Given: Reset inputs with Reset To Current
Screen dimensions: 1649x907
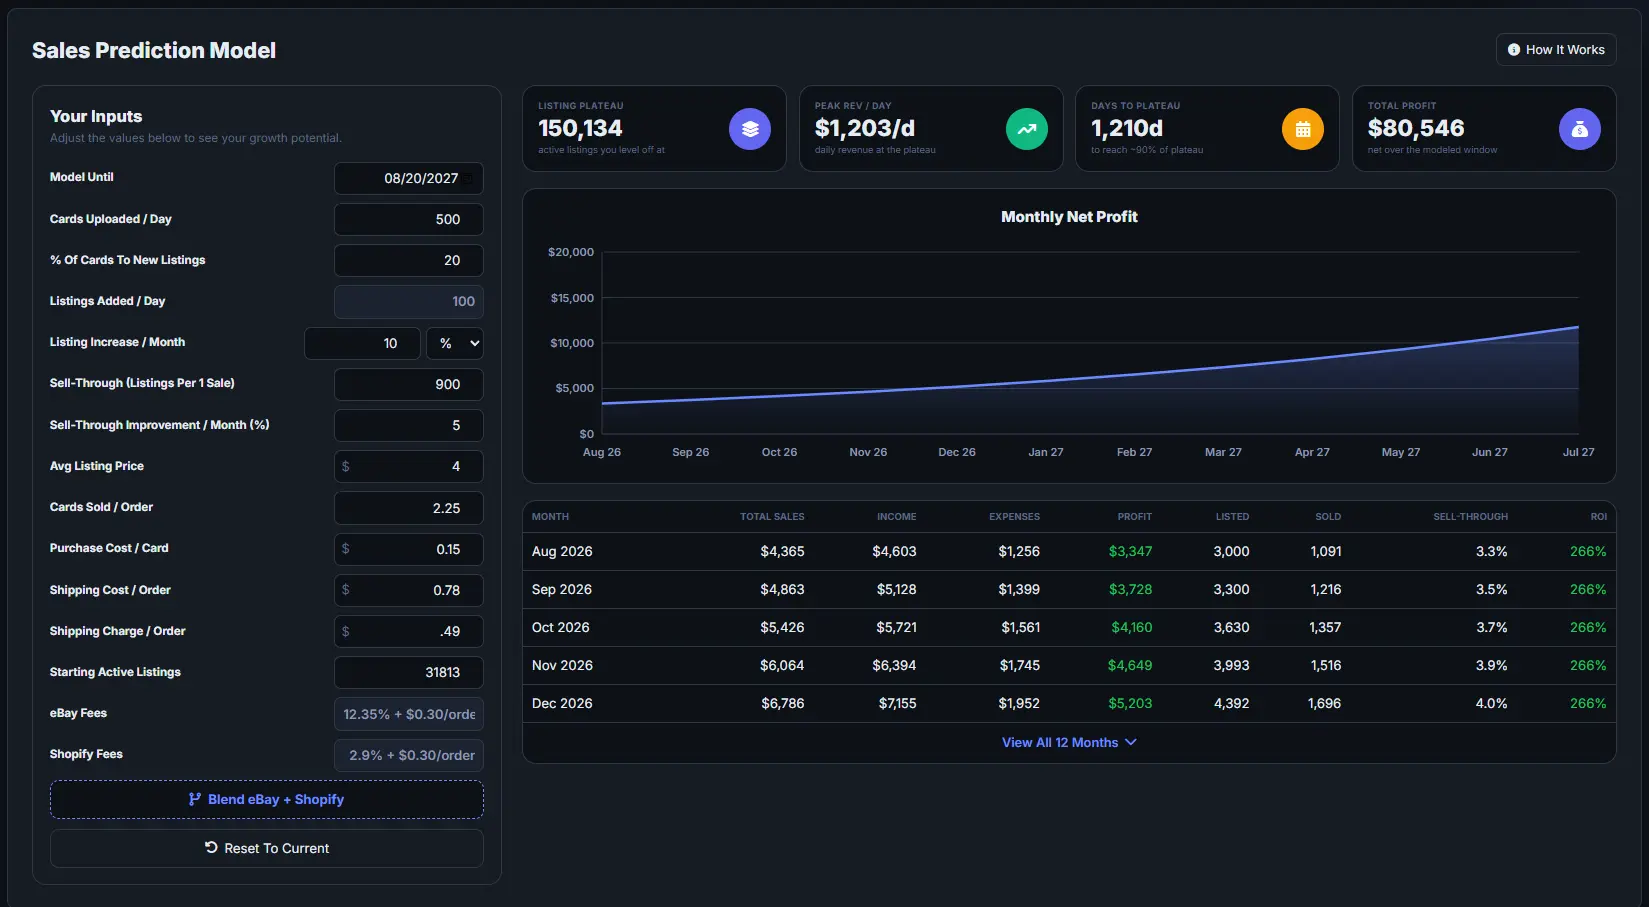Looking at the screenshot, I should pos(267,848).
